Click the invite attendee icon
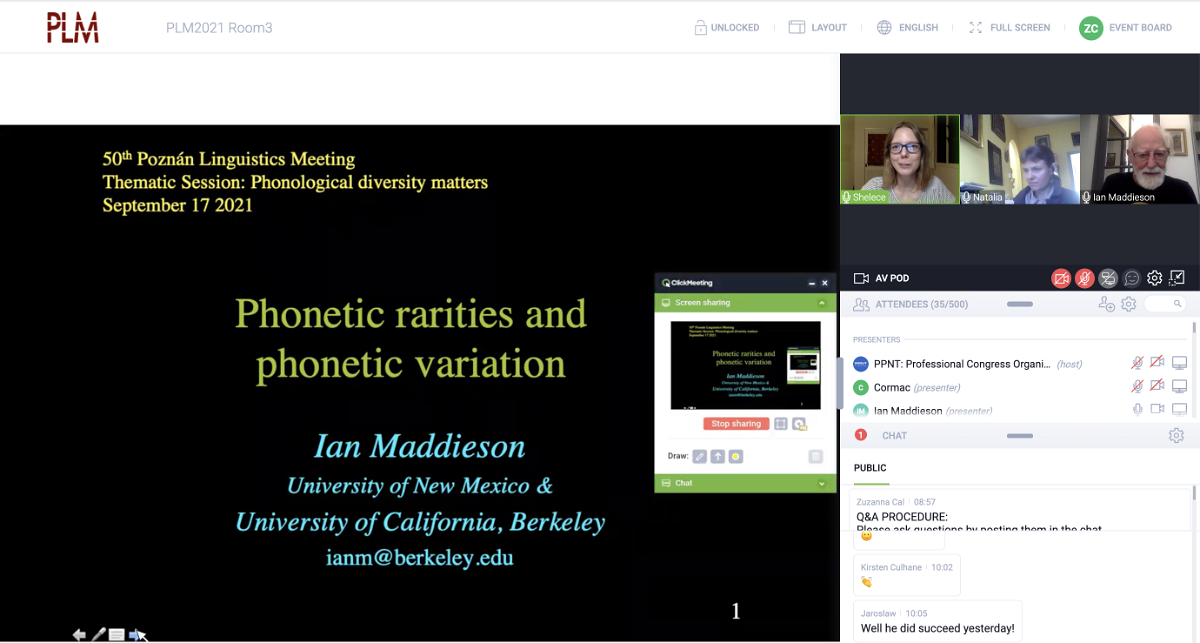1200x643 pixels. click(x=1106, y=304)
